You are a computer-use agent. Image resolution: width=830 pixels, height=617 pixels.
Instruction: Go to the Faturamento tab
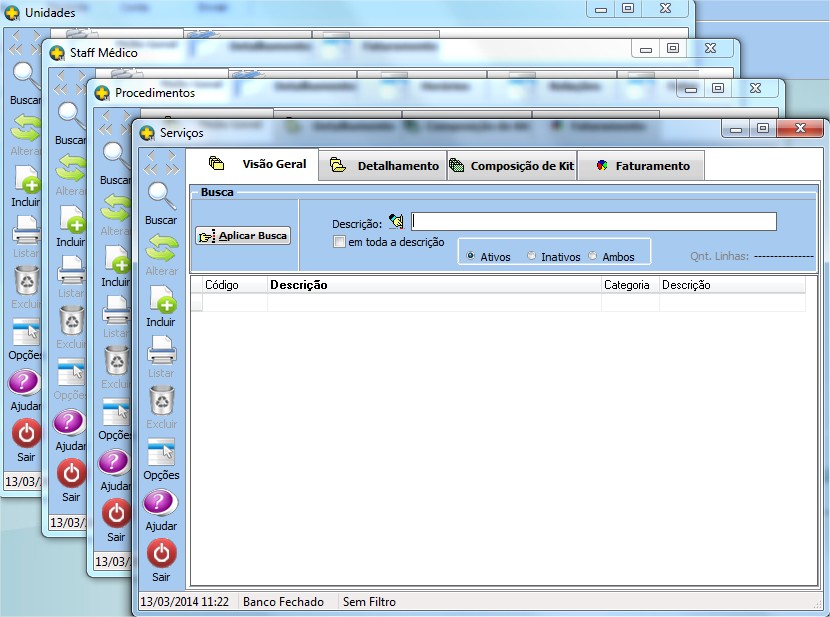[x=642, y=166]
